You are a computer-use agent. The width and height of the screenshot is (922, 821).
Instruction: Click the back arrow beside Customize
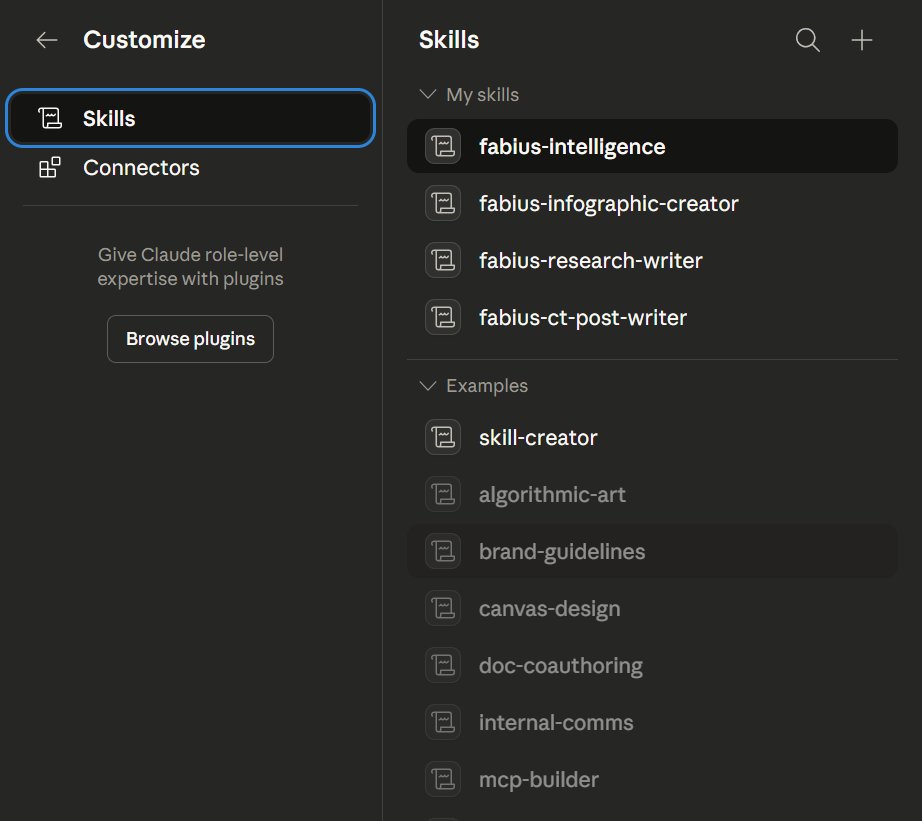pos(47,40)
